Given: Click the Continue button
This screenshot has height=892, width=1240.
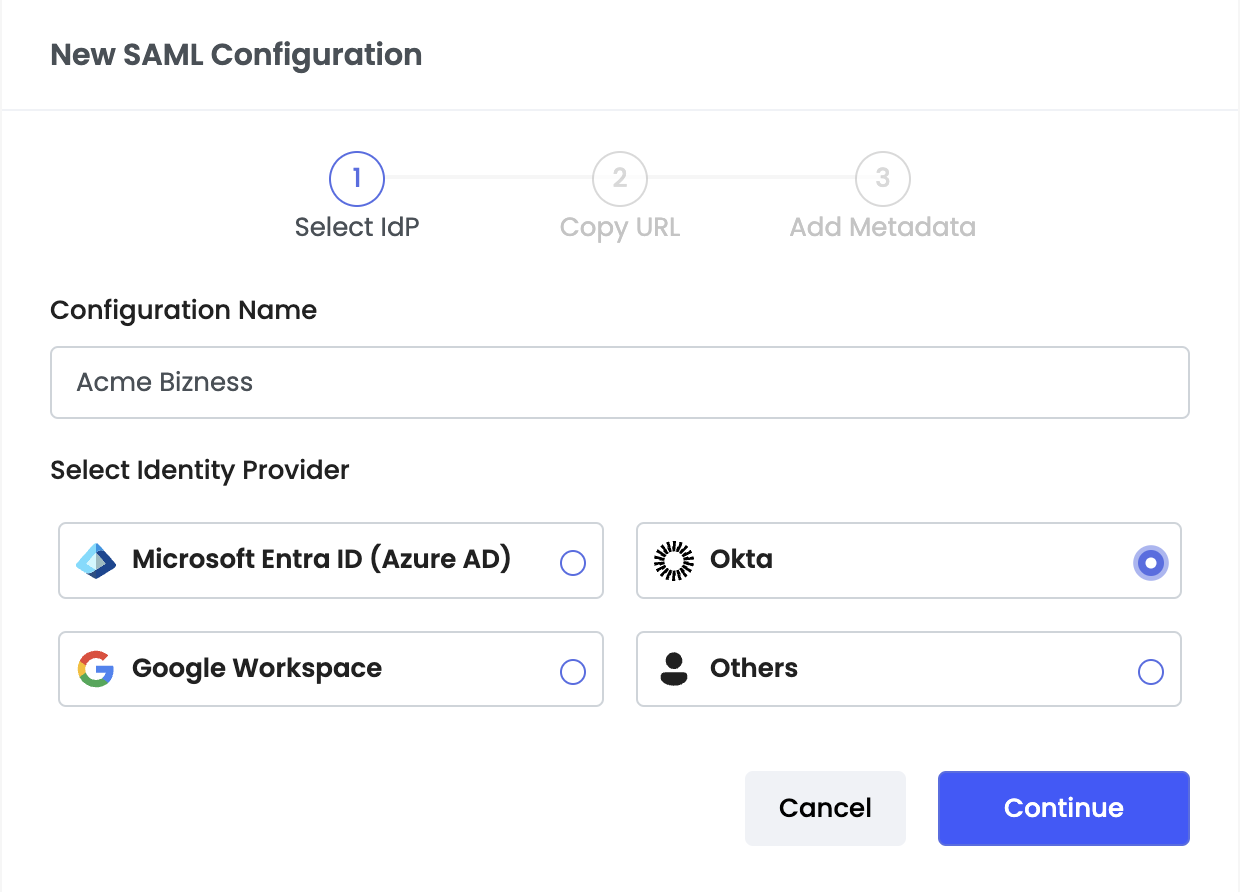Looking at the screenshot, I should tap(1064, 808).
